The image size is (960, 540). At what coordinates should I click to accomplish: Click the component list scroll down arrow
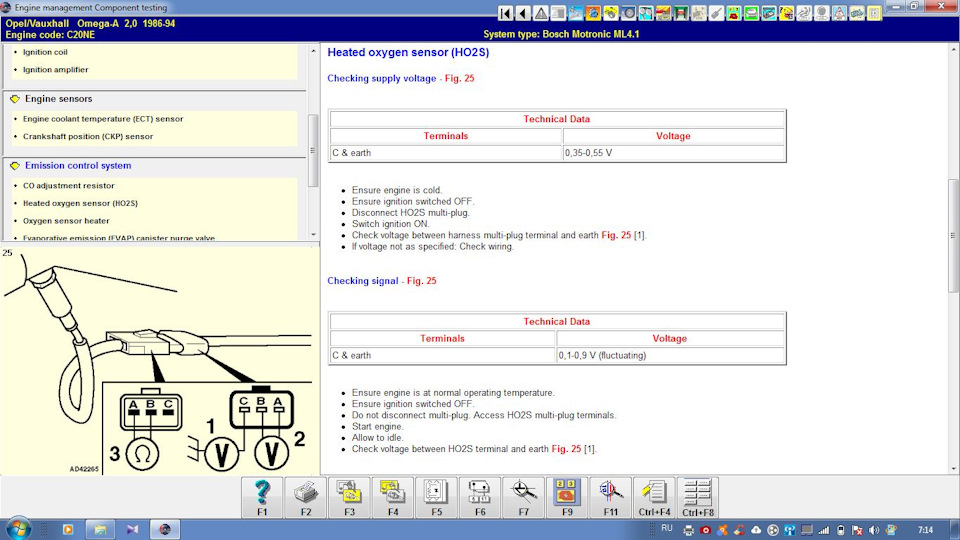point(313,234)
